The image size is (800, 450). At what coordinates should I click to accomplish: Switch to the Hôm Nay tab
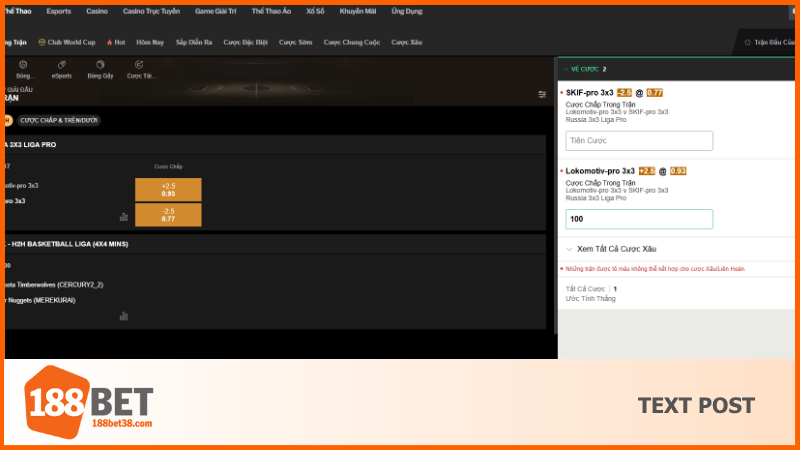tap(150, 43)
